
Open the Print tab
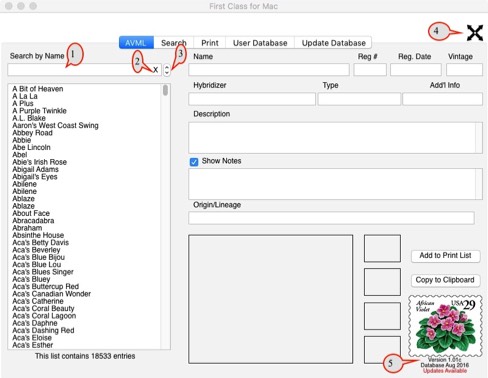pos(210,43)
